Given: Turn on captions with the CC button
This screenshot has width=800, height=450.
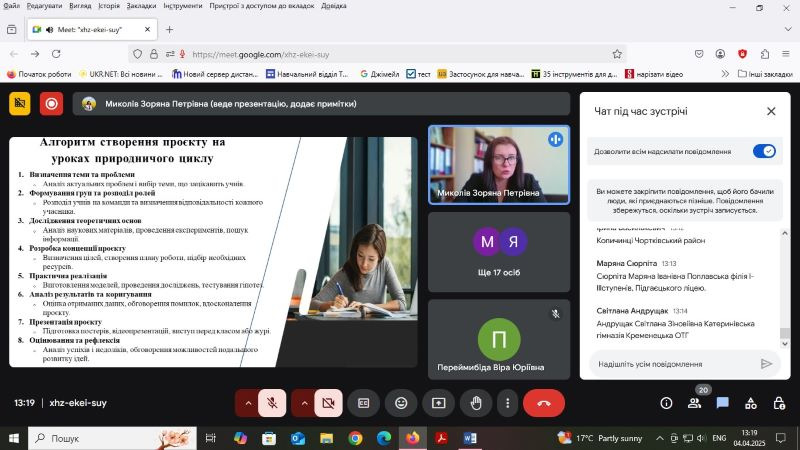Looking at the screenshot, I should pyautogui.click(x=363, y=403).
